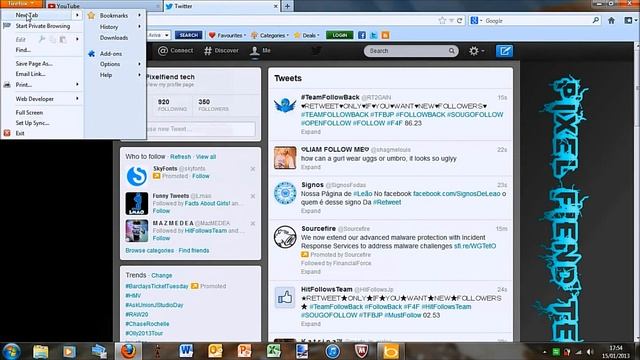Choose Start Private Browsing
The width and height of the screenshot is (640, 360).
(43, 26)
